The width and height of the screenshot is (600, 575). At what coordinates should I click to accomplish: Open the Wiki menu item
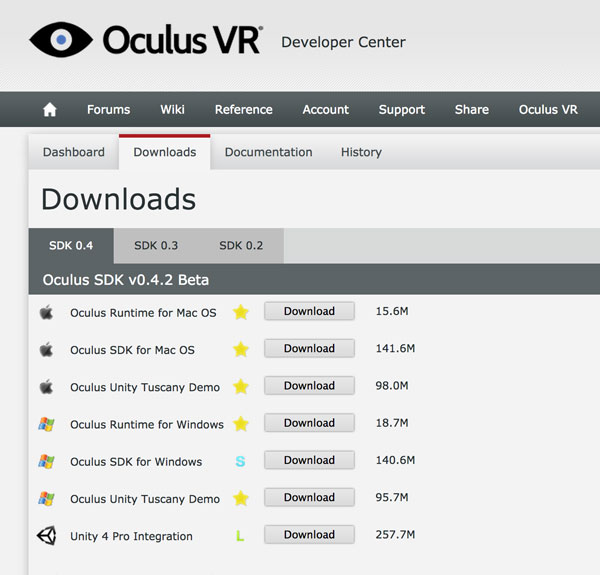[x=172, y=109]
